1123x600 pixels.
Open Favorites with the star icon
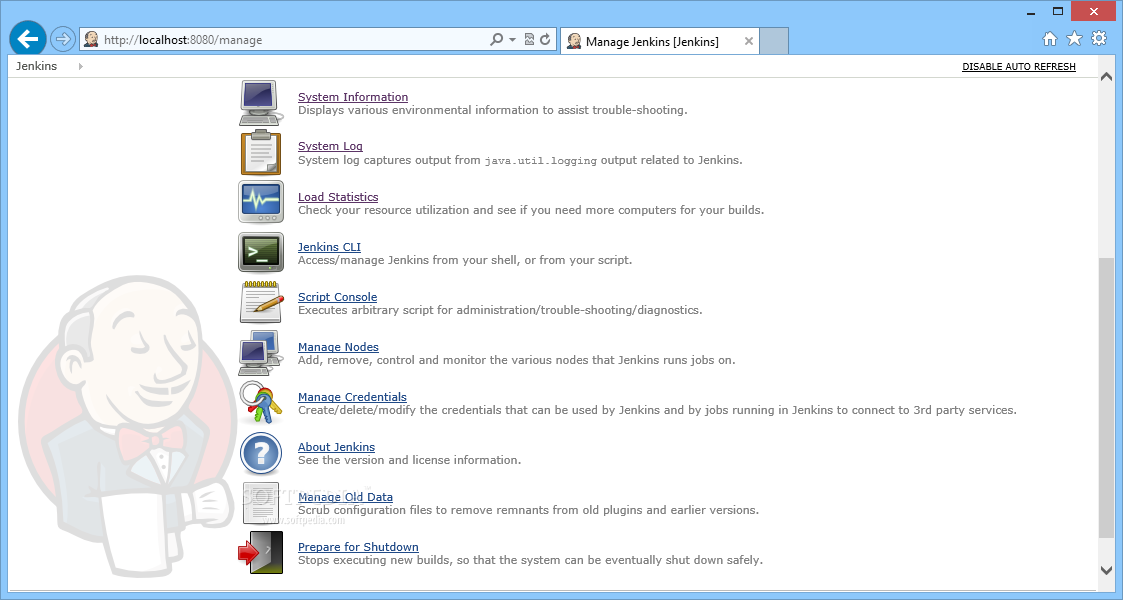tap(1074, 39)
